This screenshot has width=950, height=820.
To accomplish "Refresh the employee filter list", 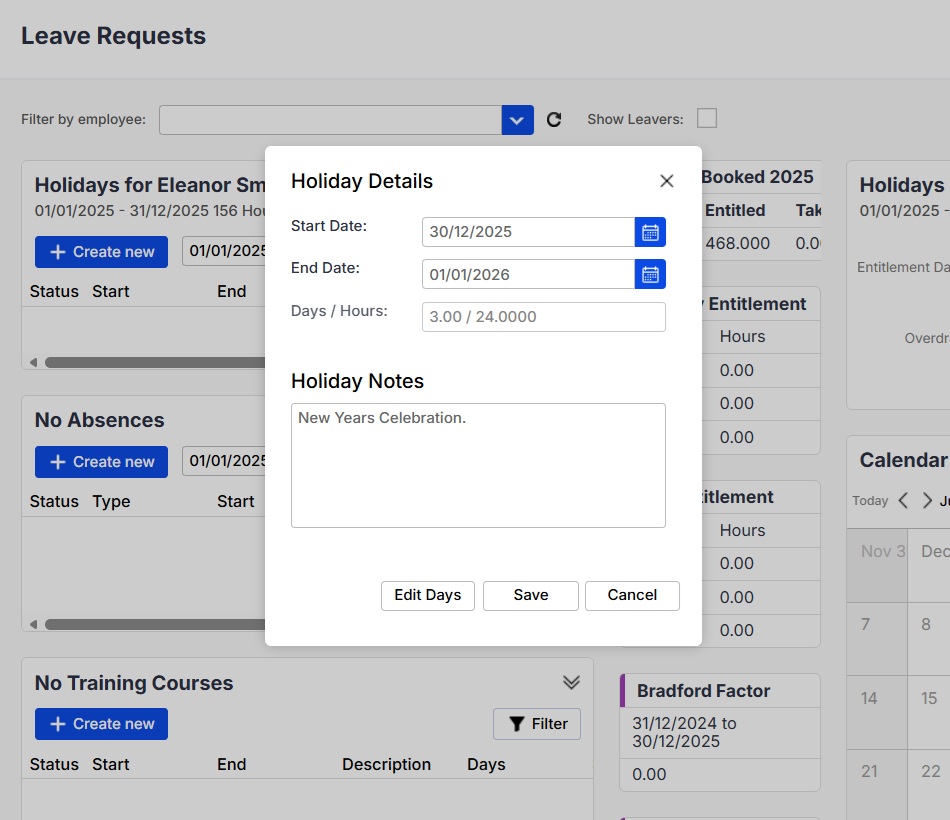I will pyautogui.click(x=554, y=119).
